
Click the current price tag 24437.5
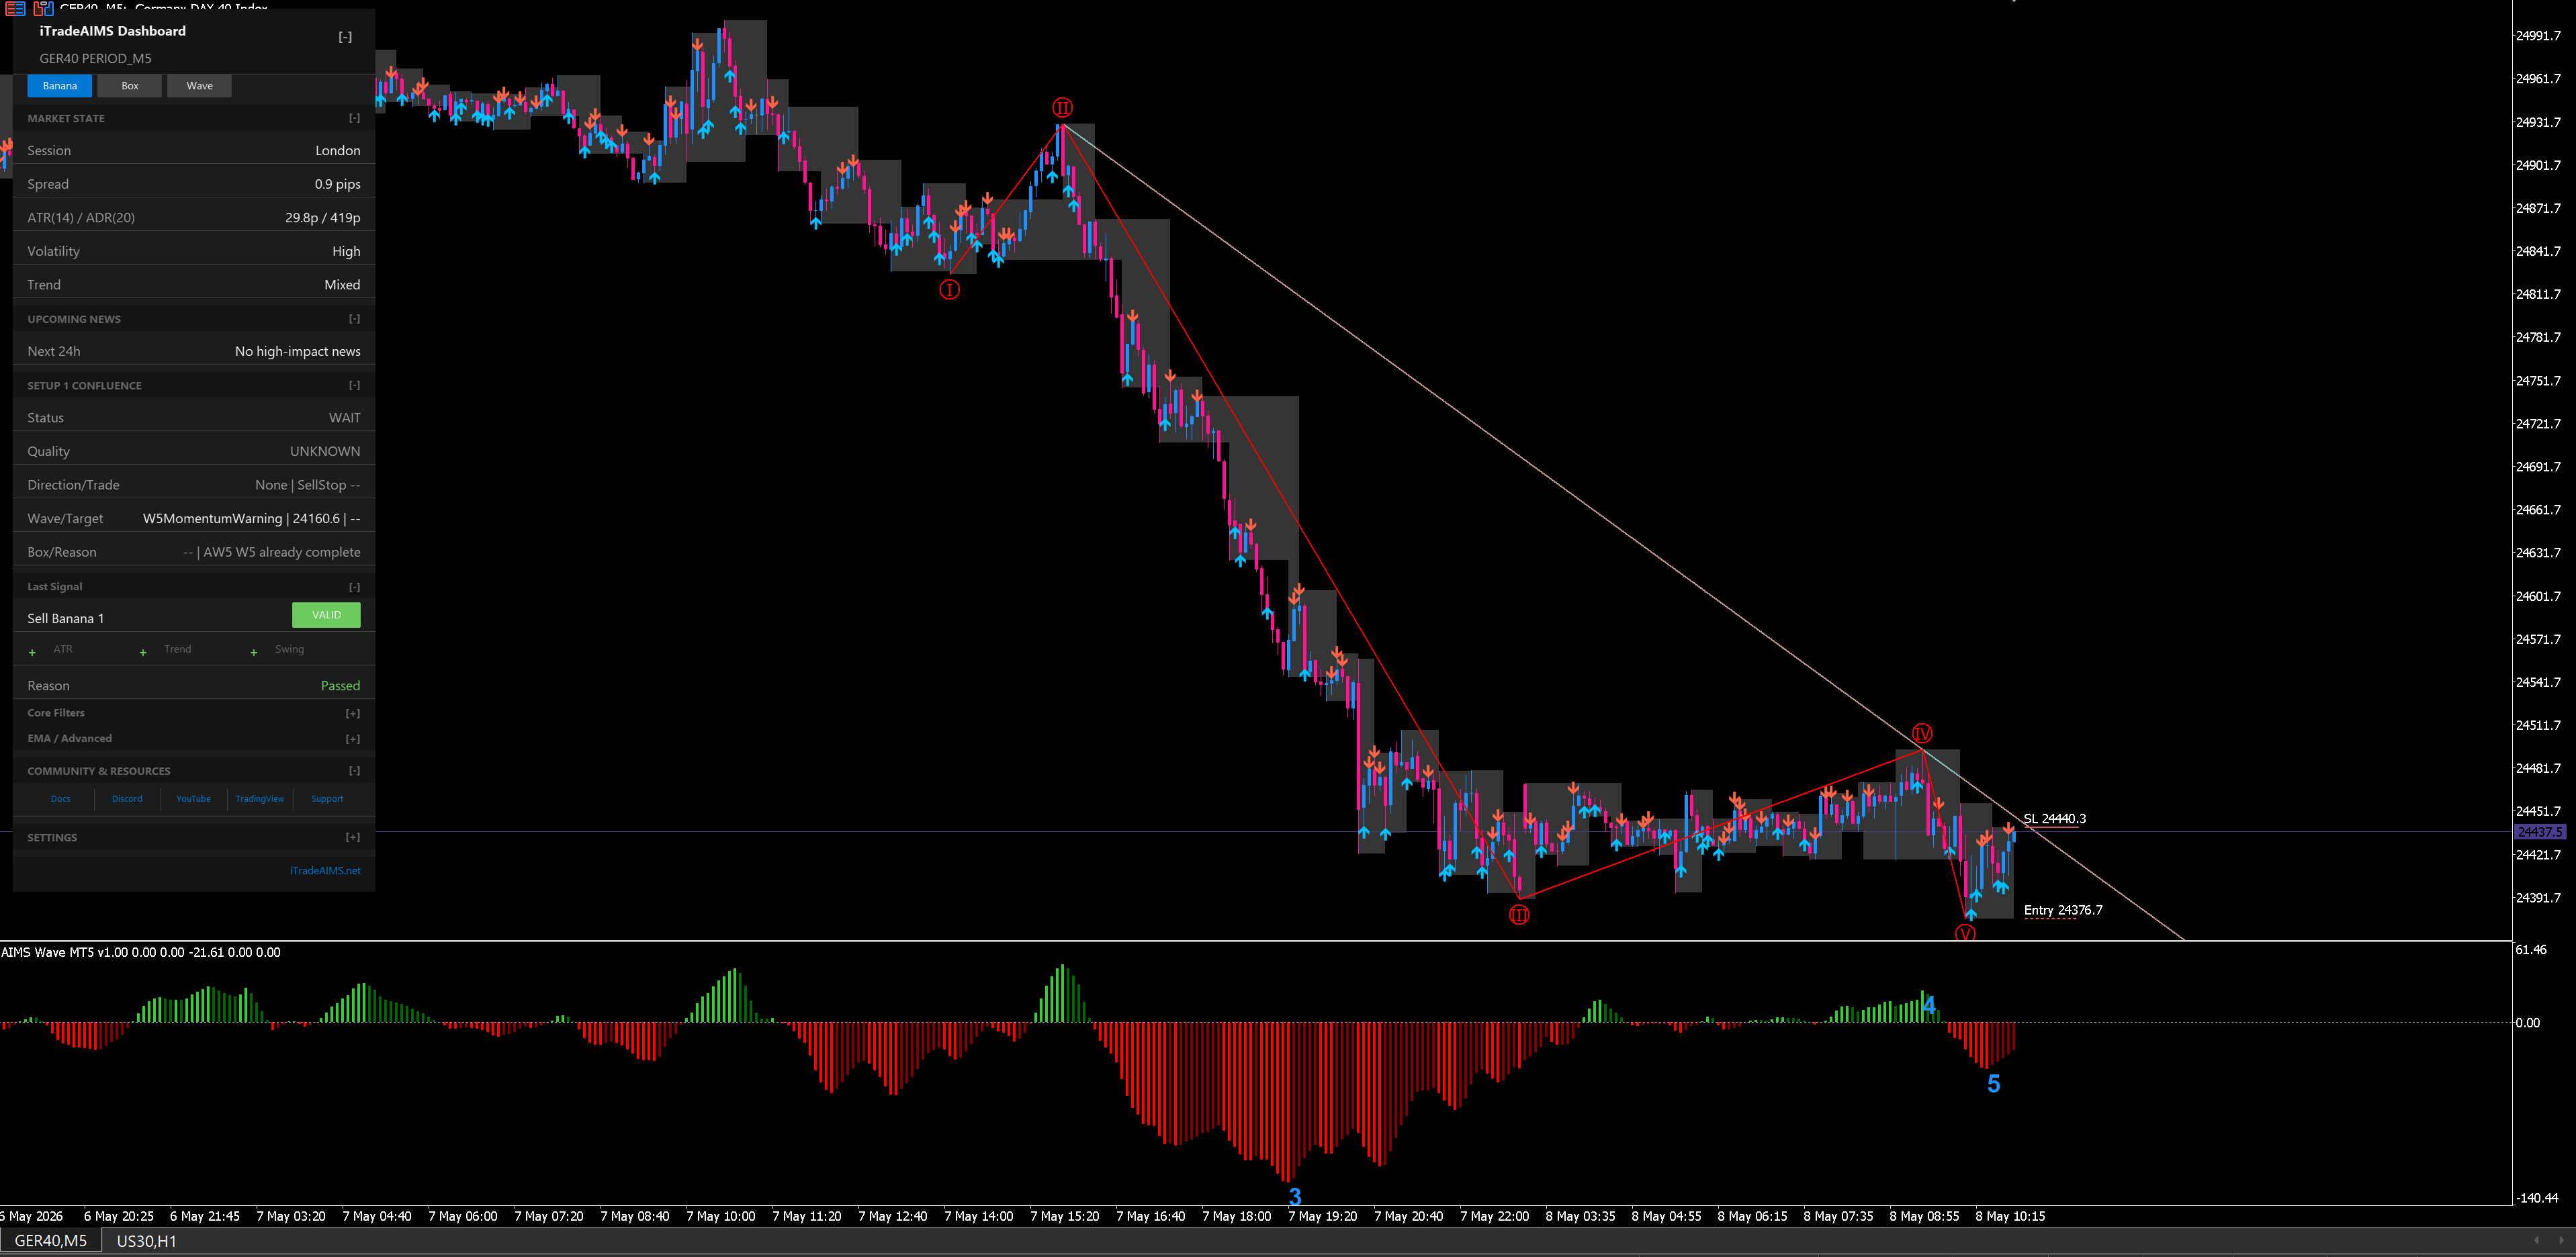tap(2539, 832)
